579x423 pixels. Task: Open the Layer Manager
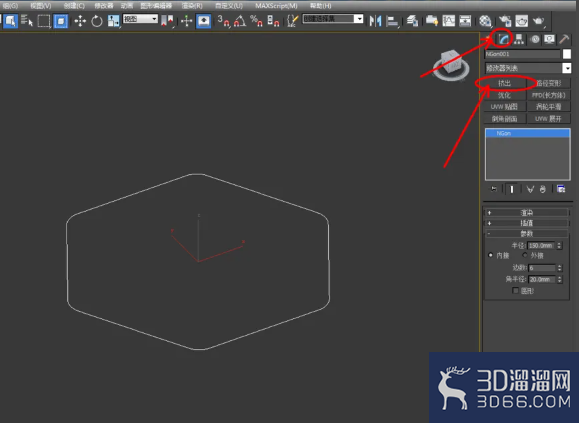coord(412,21)
